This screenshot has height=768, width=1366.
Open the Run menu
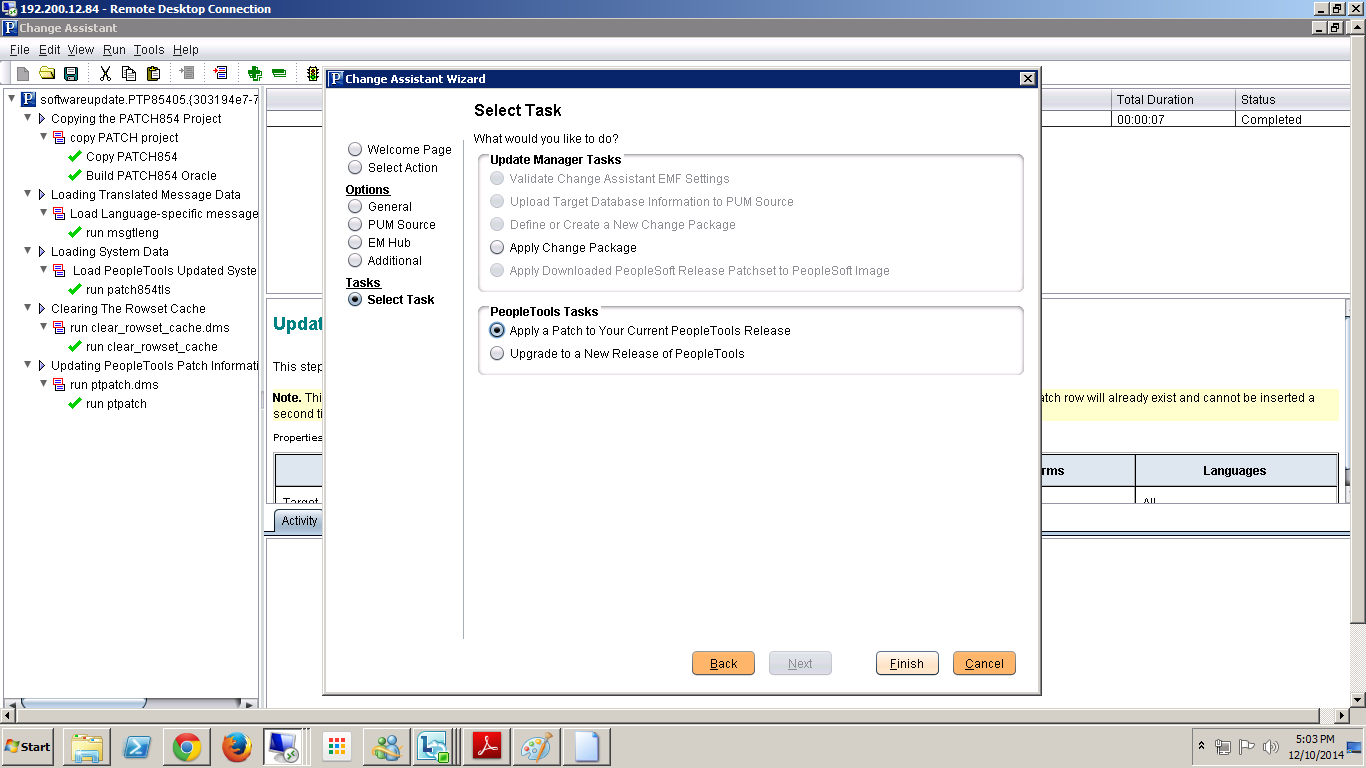tap(114, 49)
